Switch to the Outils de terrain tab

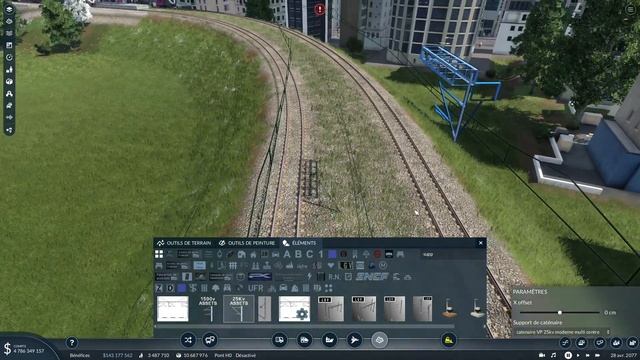(x=184, y=243)
